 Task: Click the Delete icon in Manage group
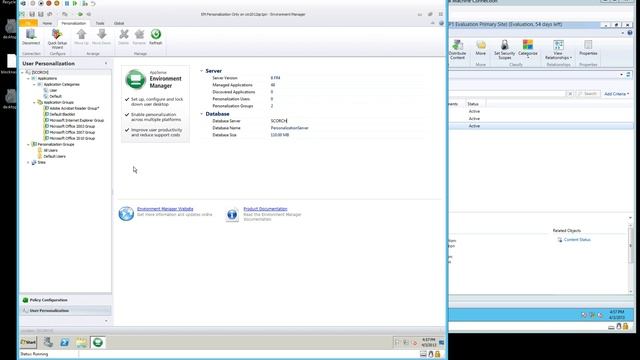point(124,34)
